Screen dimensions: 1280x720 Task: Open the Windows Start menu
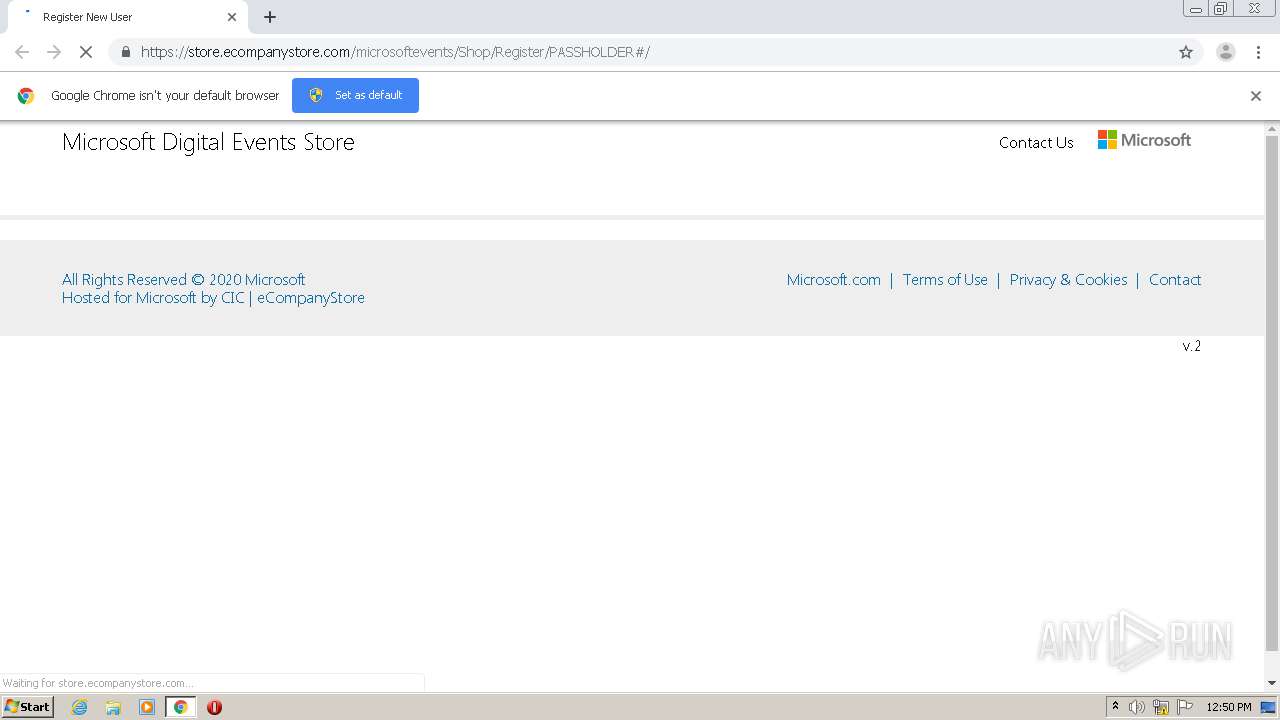click(28, 707)
